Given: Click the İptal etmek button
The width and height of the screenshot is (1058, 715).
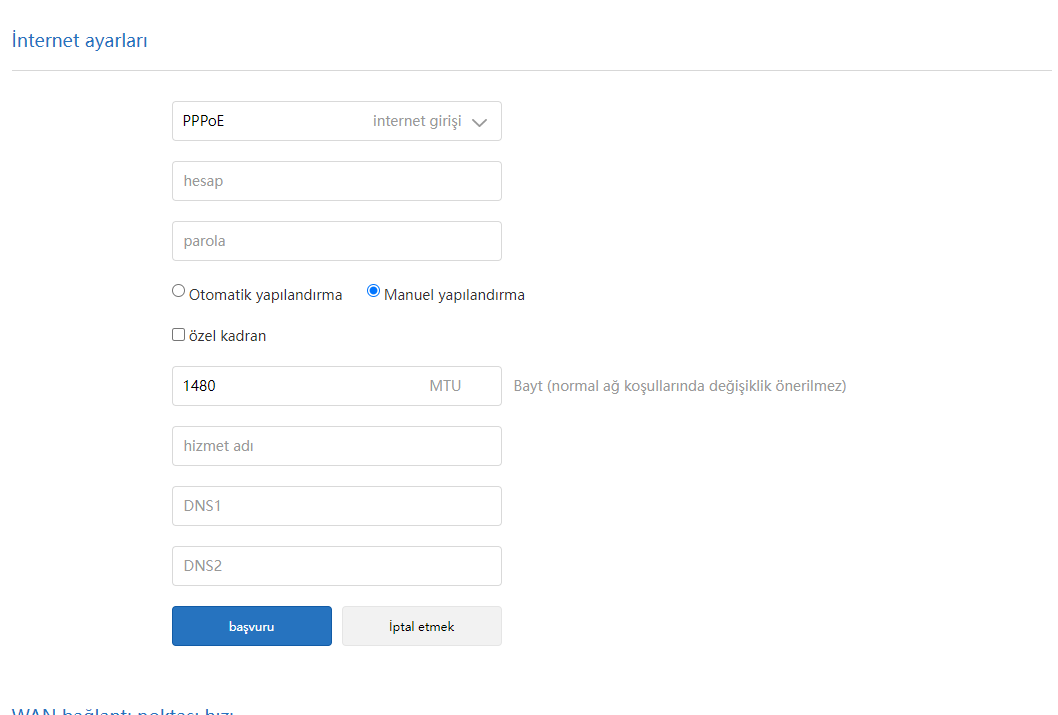Looking at the screenshot, I should coord(422,626).
